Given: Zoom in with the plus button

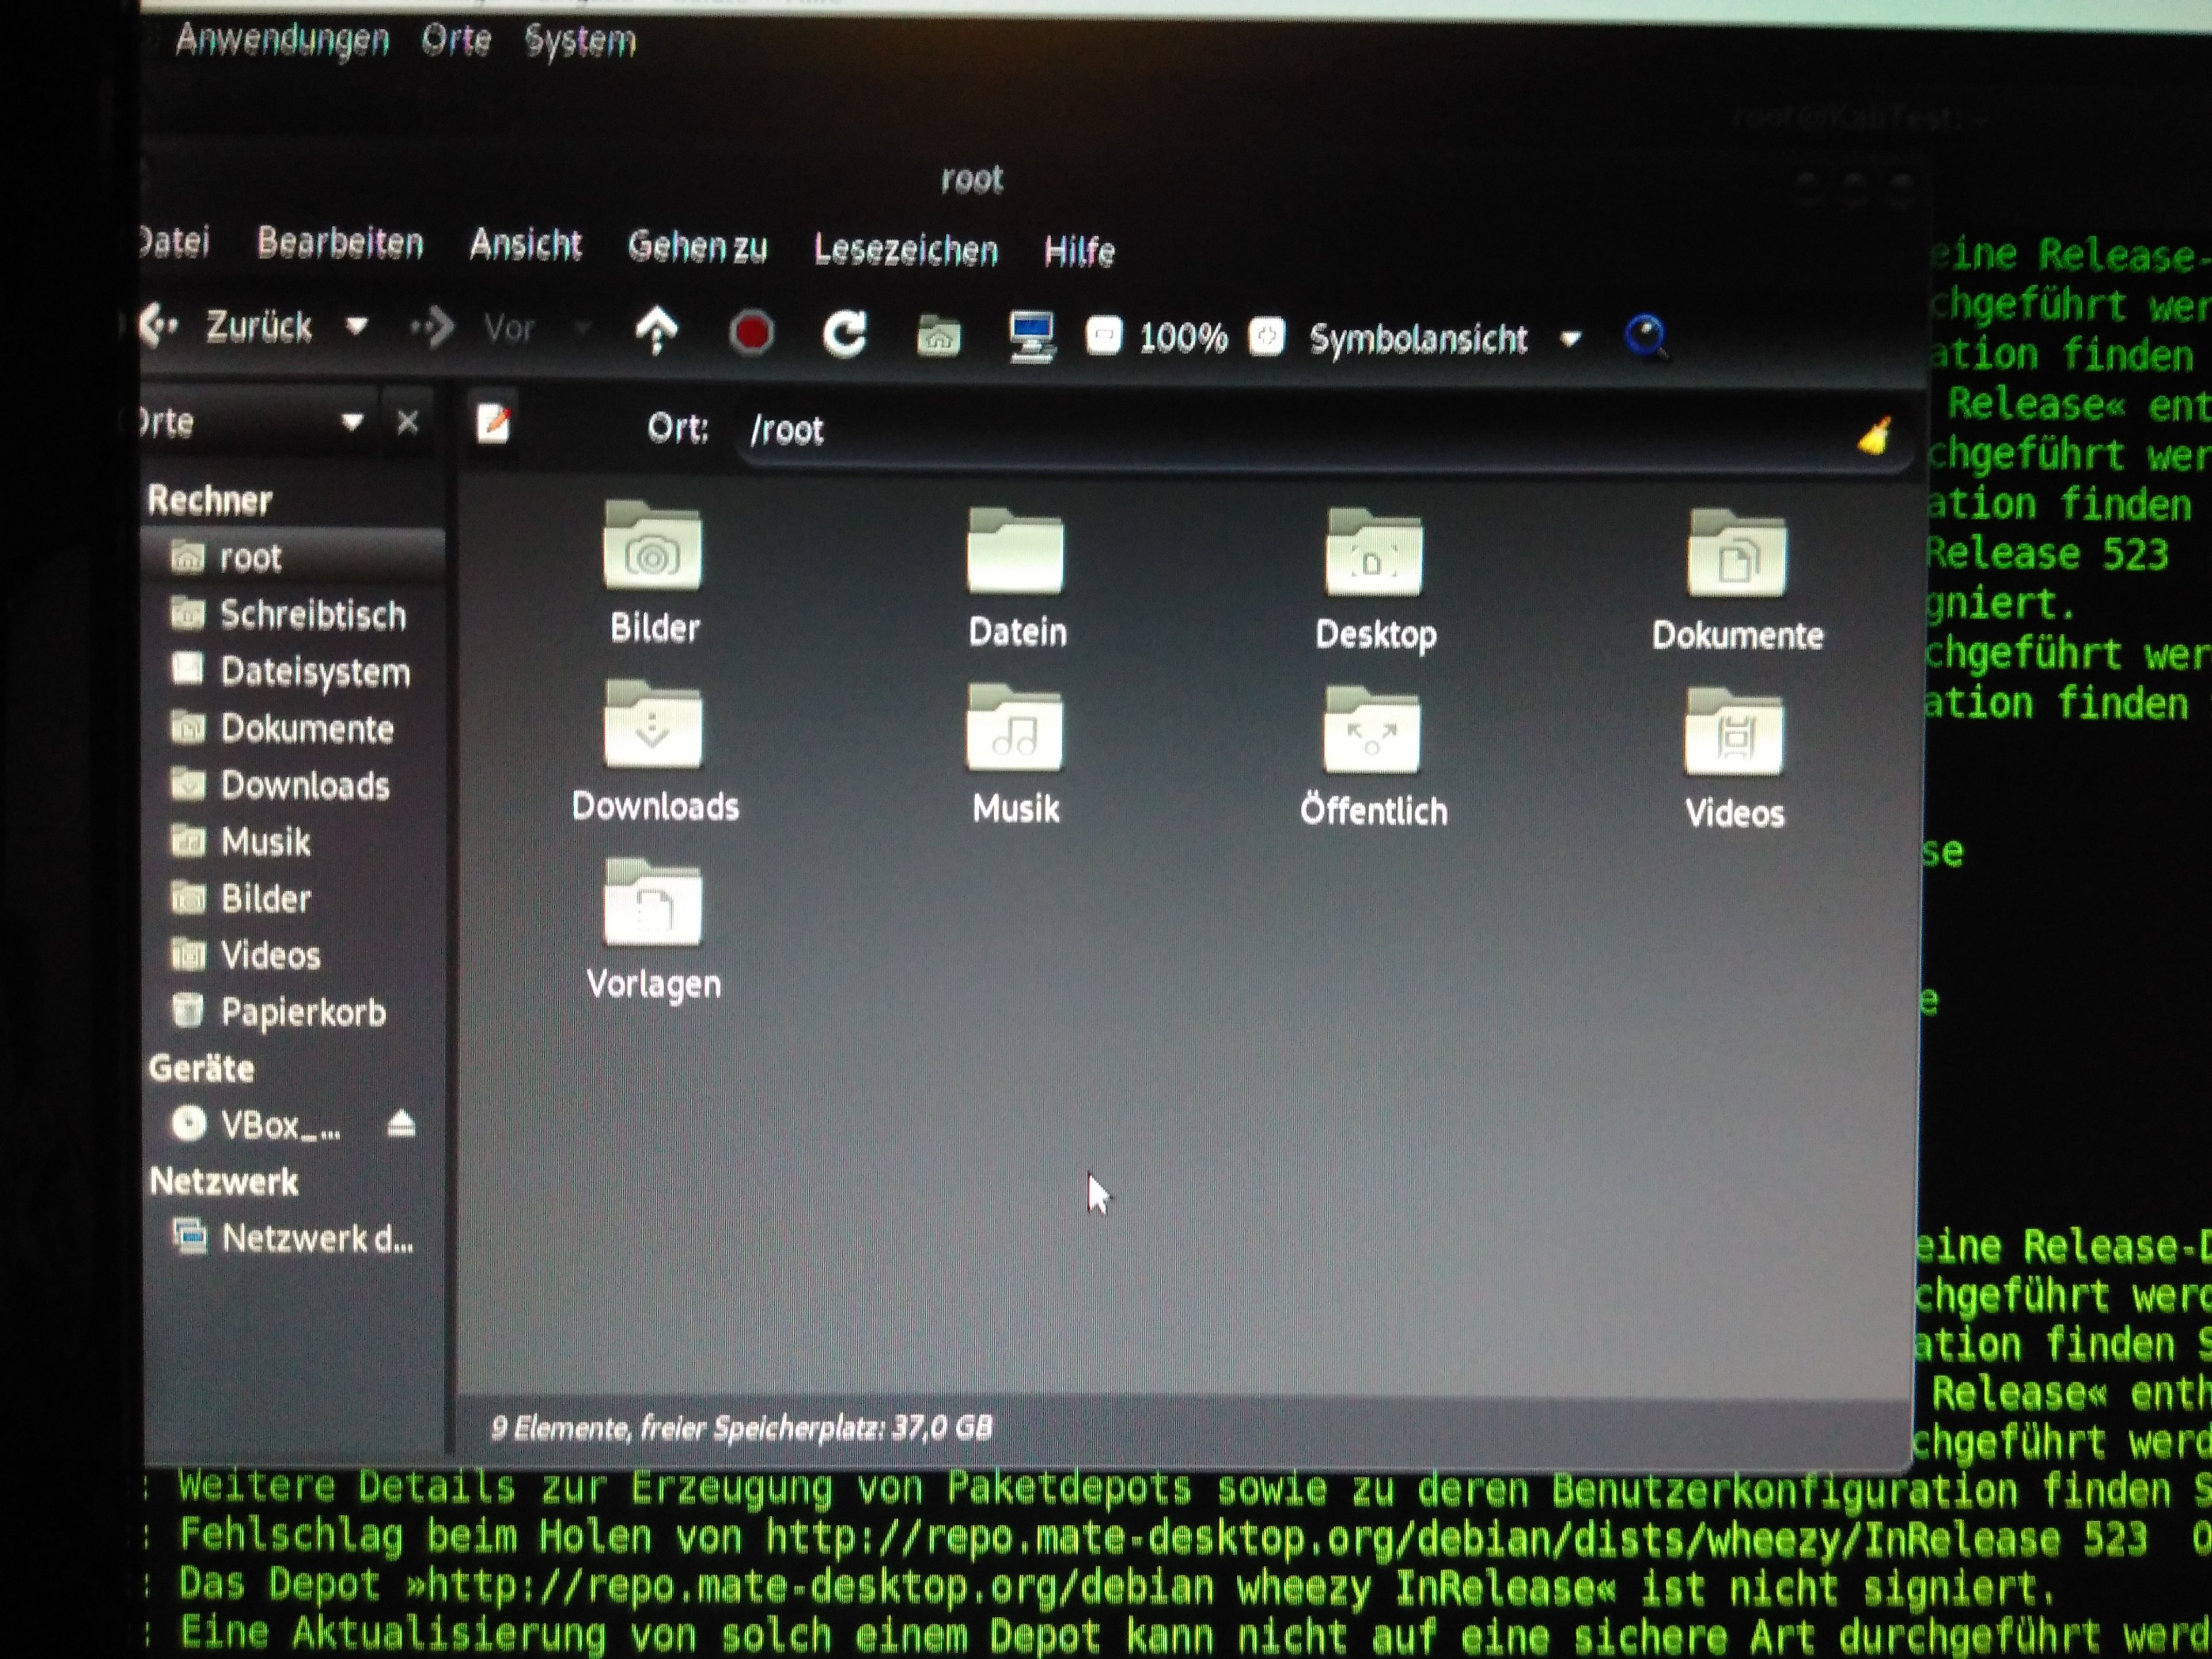Looking at the screenshot, I should point(1266,337).
